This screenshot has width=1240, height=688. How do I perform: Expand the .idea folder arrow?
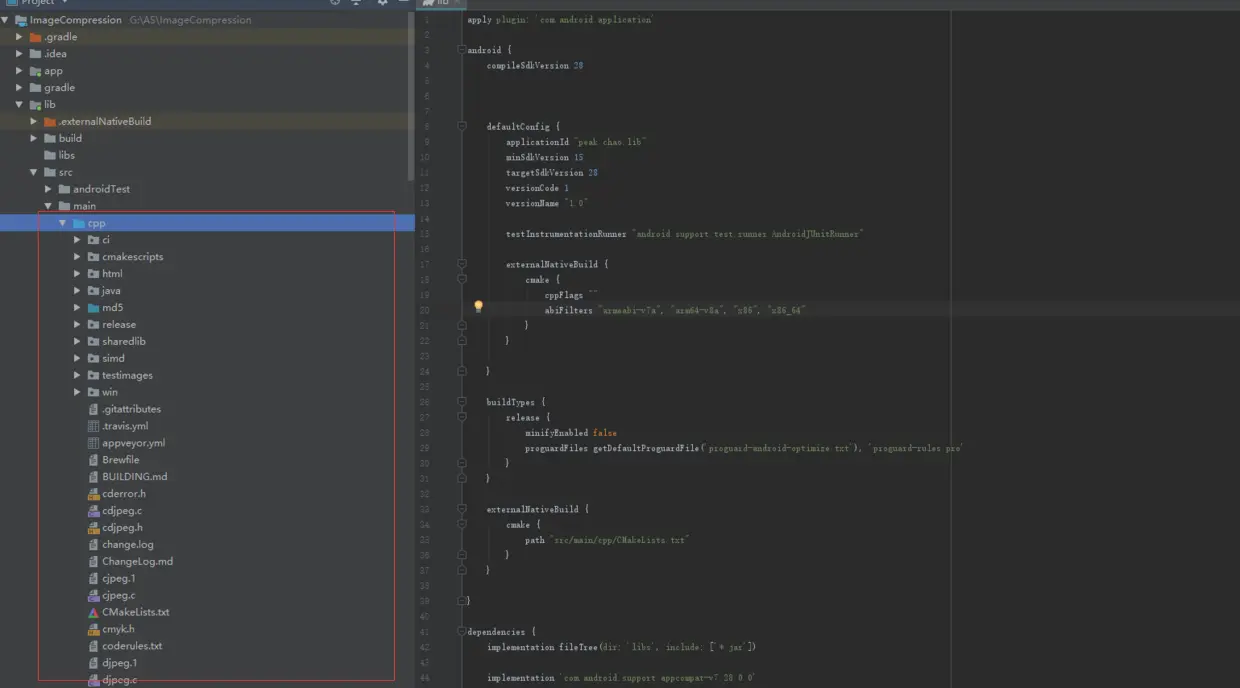20,54
